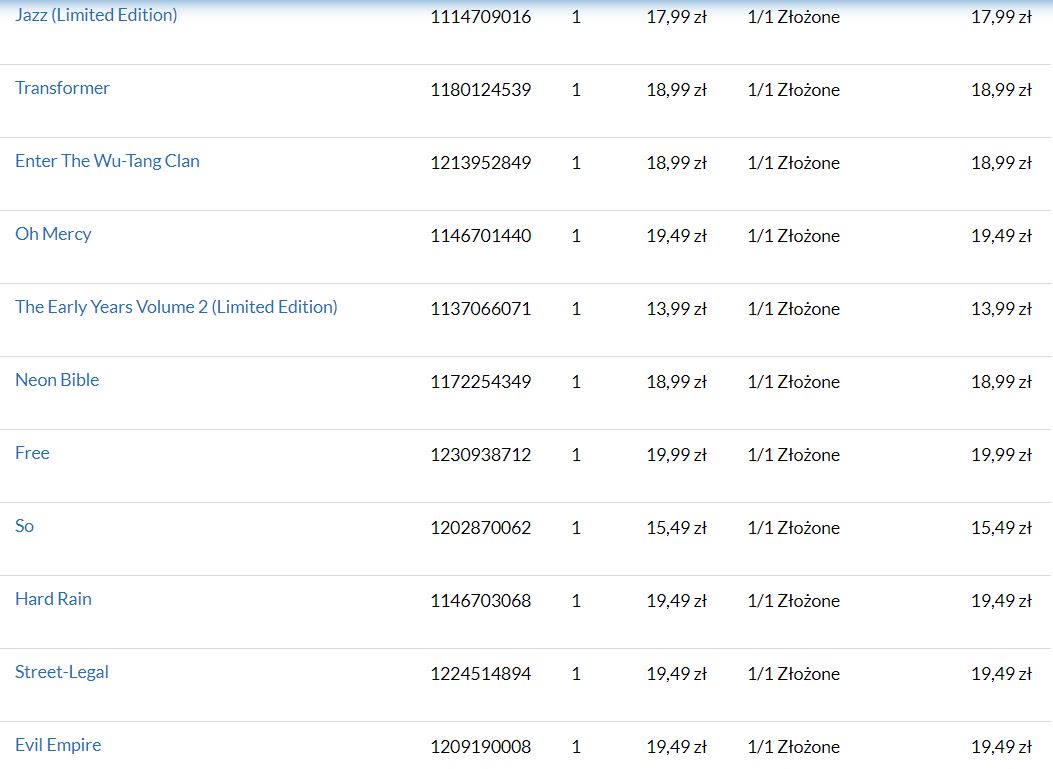The width and height of the screenshot is (1053, 769).
Task: Click the 17,99 zł unit price for Jazz
Action: (677, 17)
